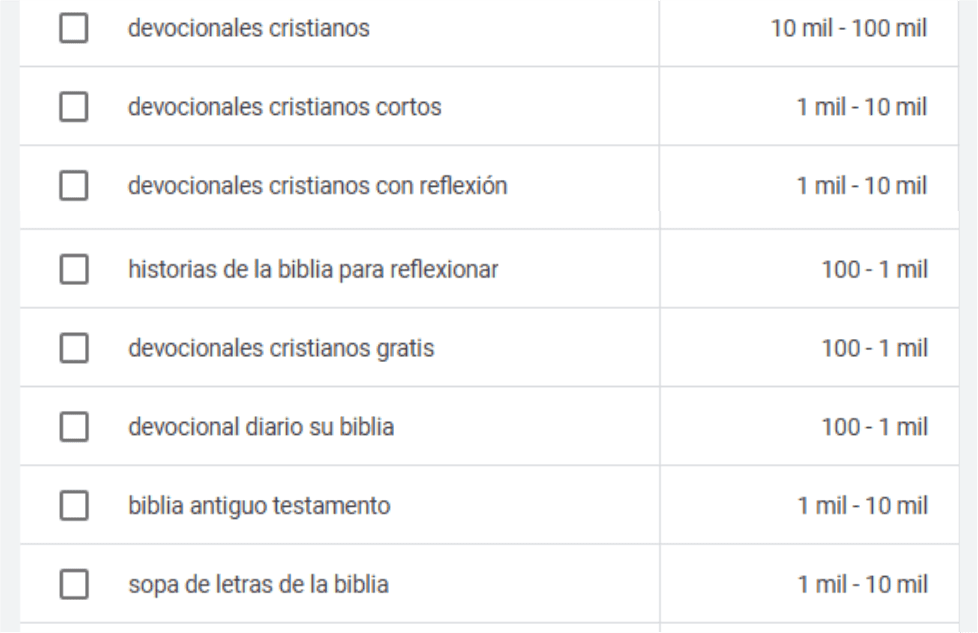Tick 'devocionales cristianos con reflexión' checkbox

click(72, 186)
